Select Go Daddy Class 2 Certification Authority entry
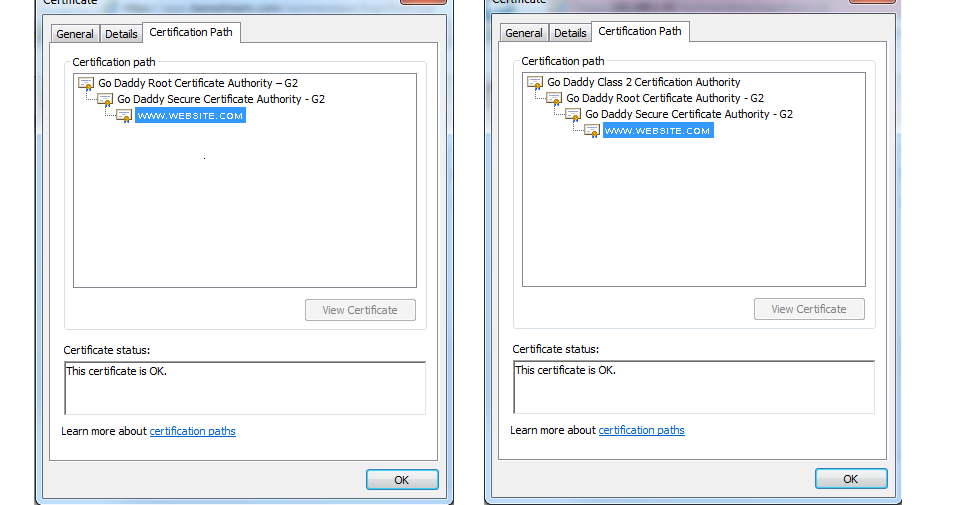The image size is (960, 505). click(x=643, y=82)
